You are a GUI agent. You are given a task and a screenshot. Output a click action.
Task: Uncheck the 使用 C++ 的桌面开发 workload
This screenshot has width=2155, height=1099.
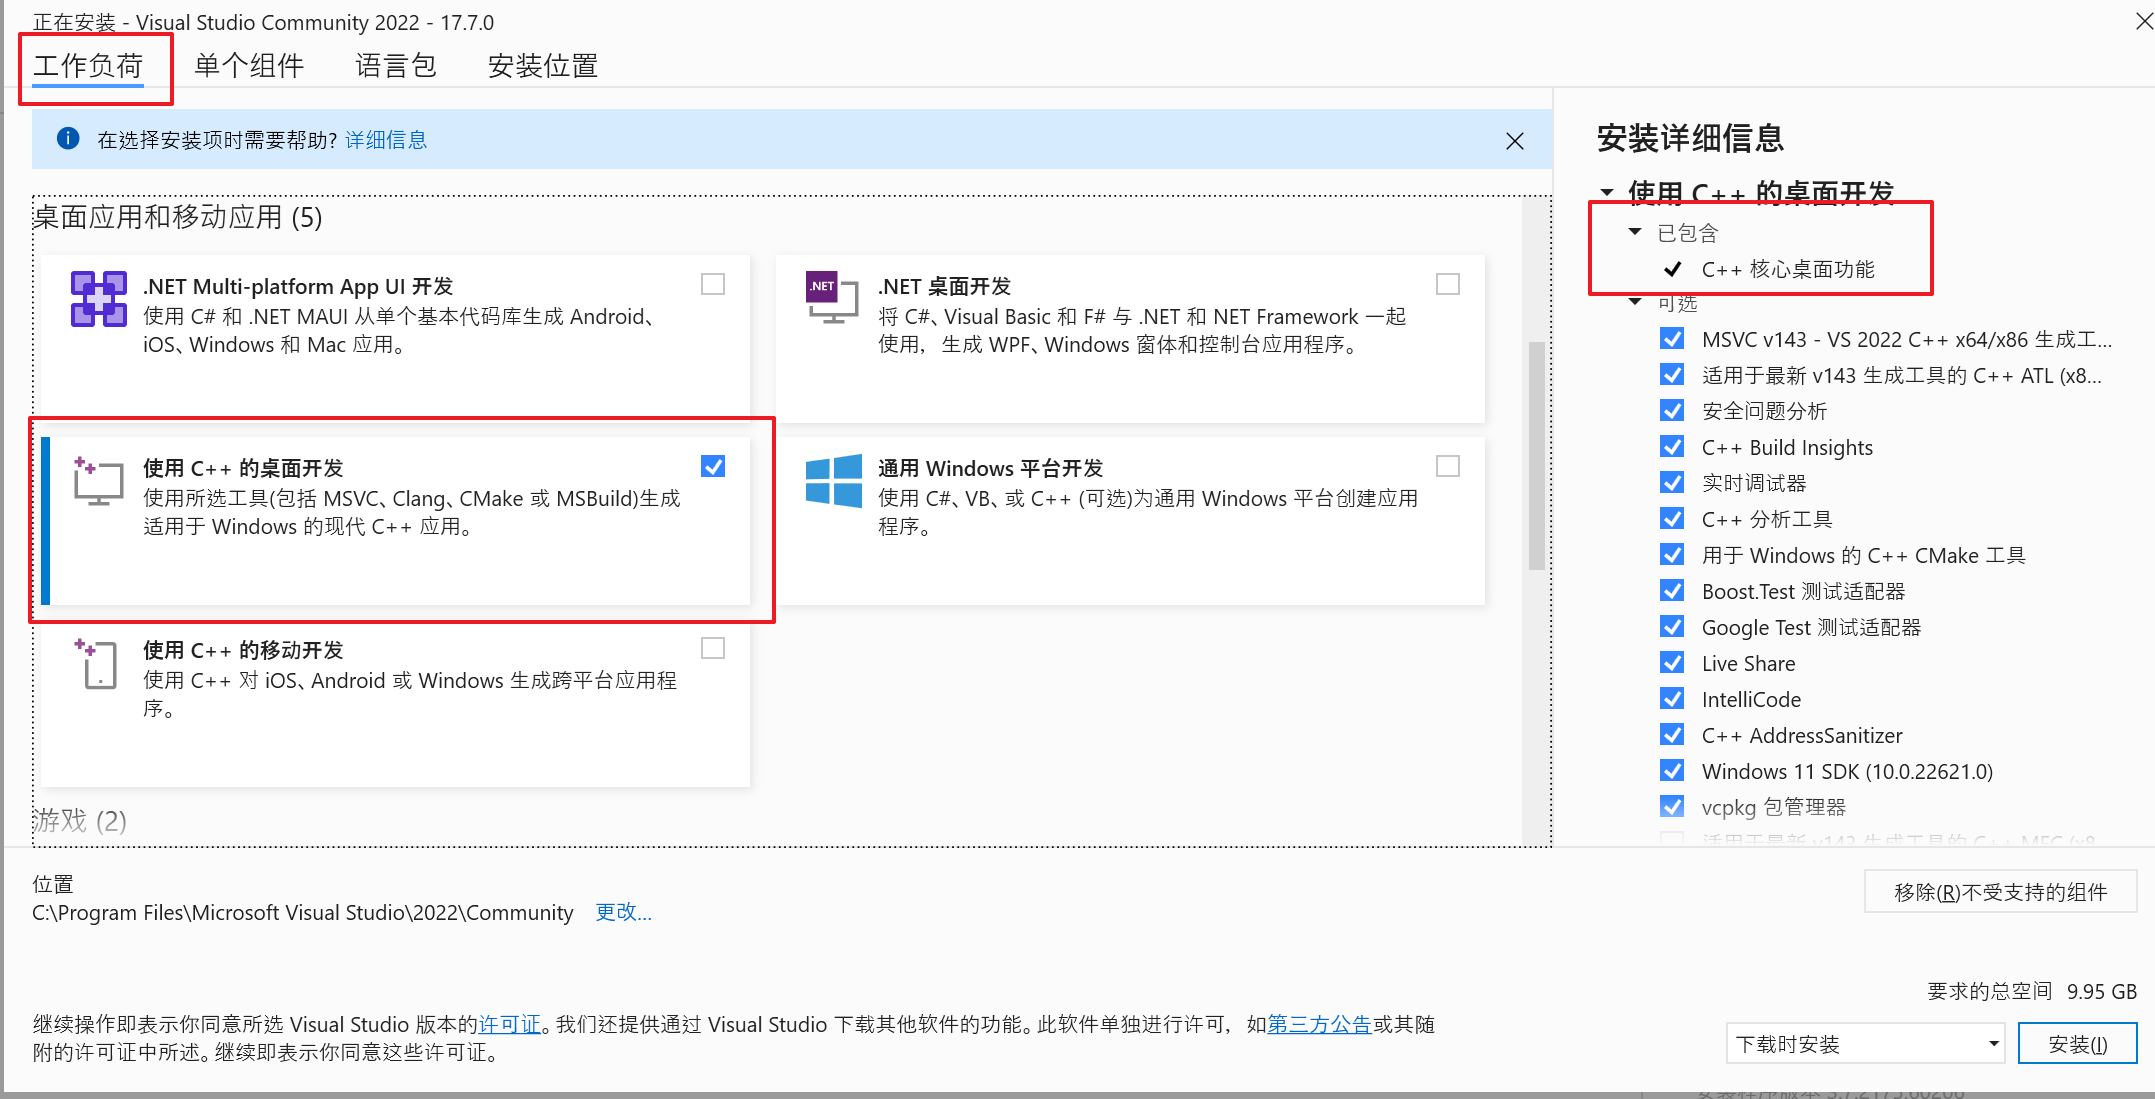[x=713, y=466]
